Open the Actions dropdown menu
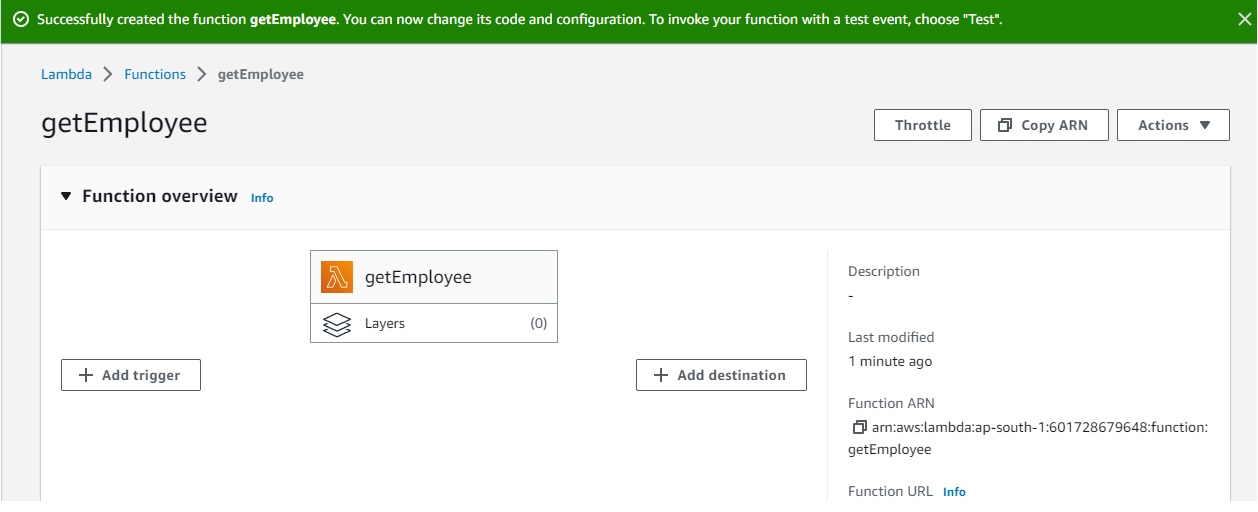The image size is (1258, 512). [x=1173, y=125]
